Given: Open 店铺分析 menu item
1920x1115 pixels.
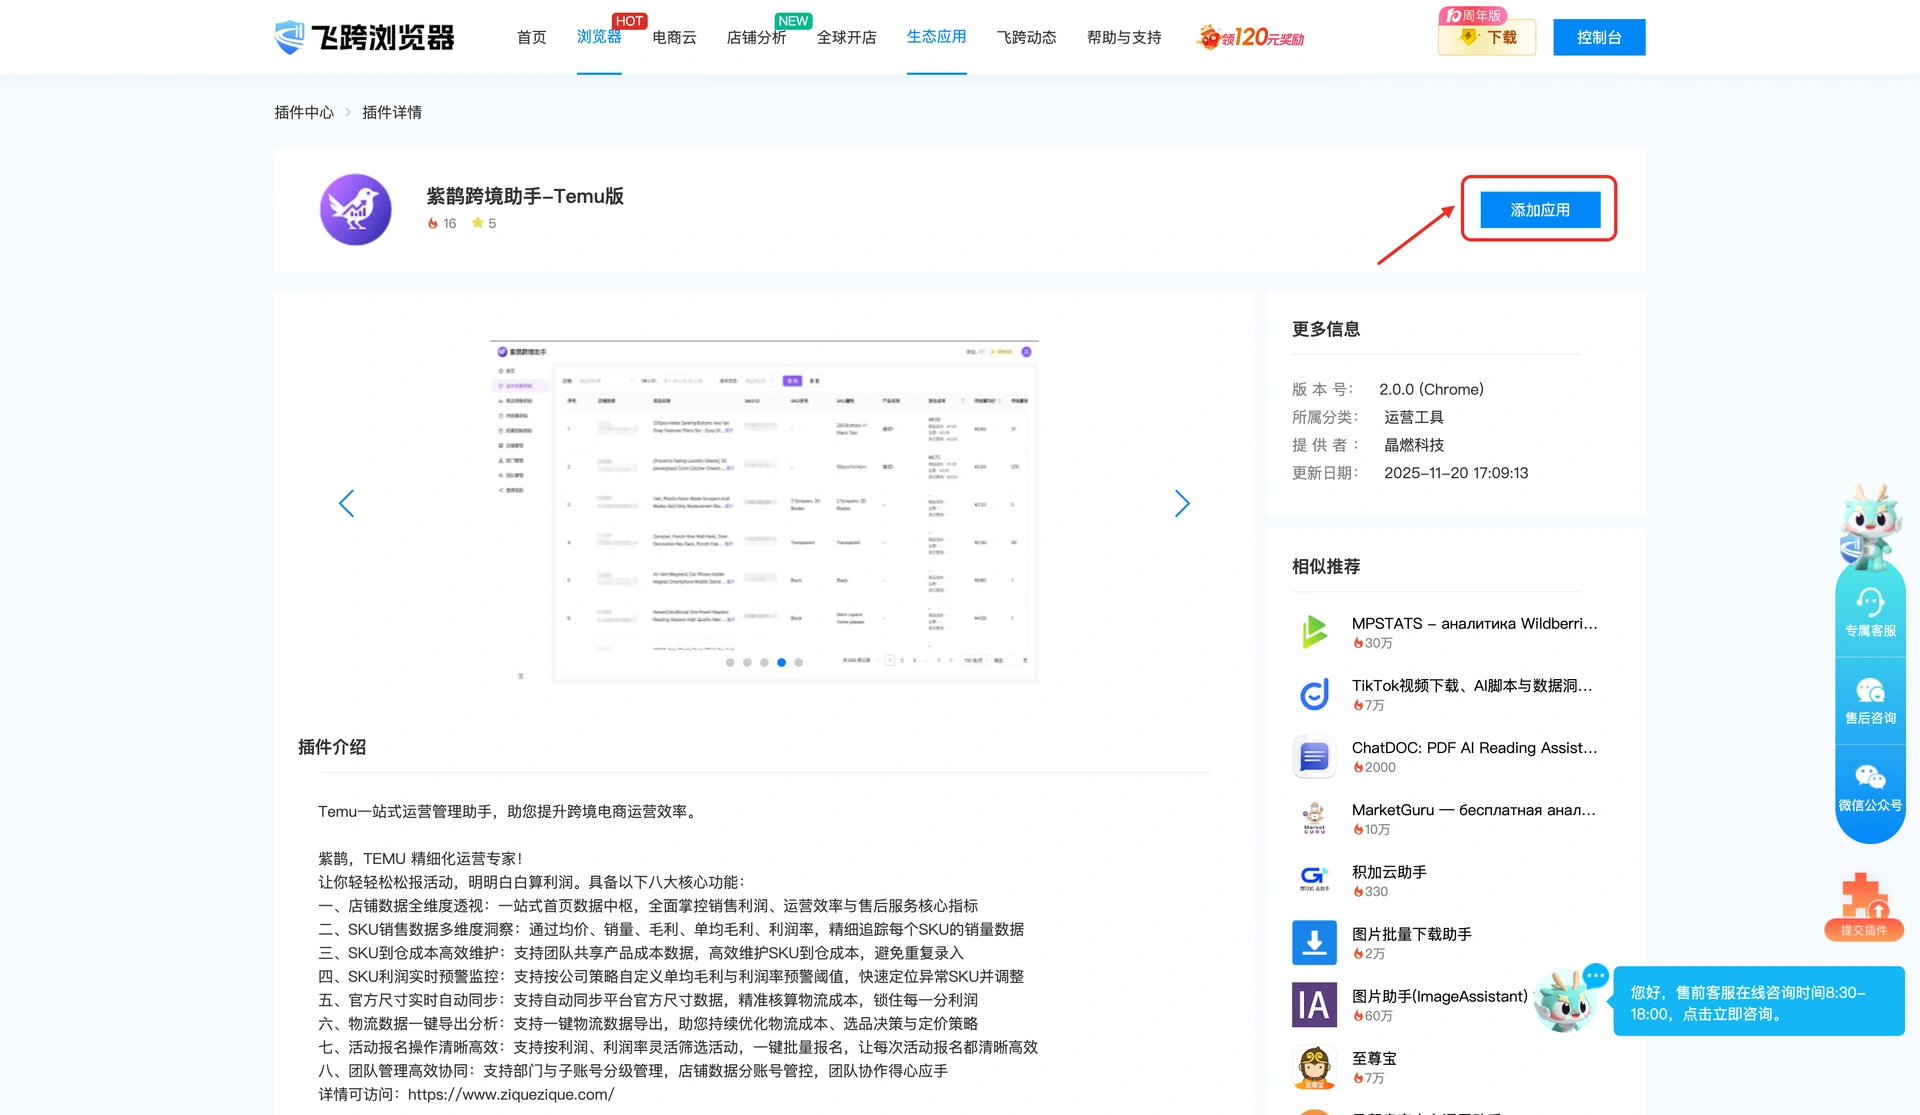Looking at the screenshot, I should (x=756, y=37).
